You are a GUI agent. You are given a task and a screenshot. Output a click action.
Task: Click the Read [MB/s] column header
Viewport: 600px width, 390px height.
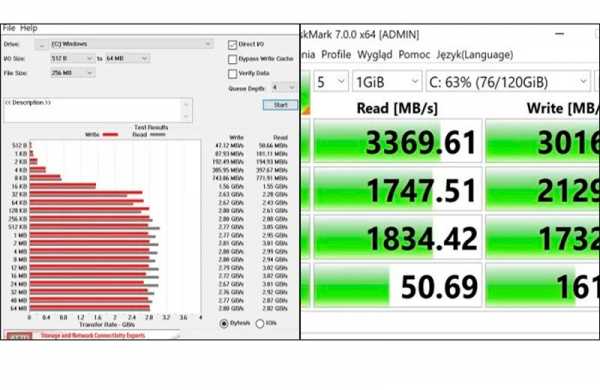(x=397, y=108)
